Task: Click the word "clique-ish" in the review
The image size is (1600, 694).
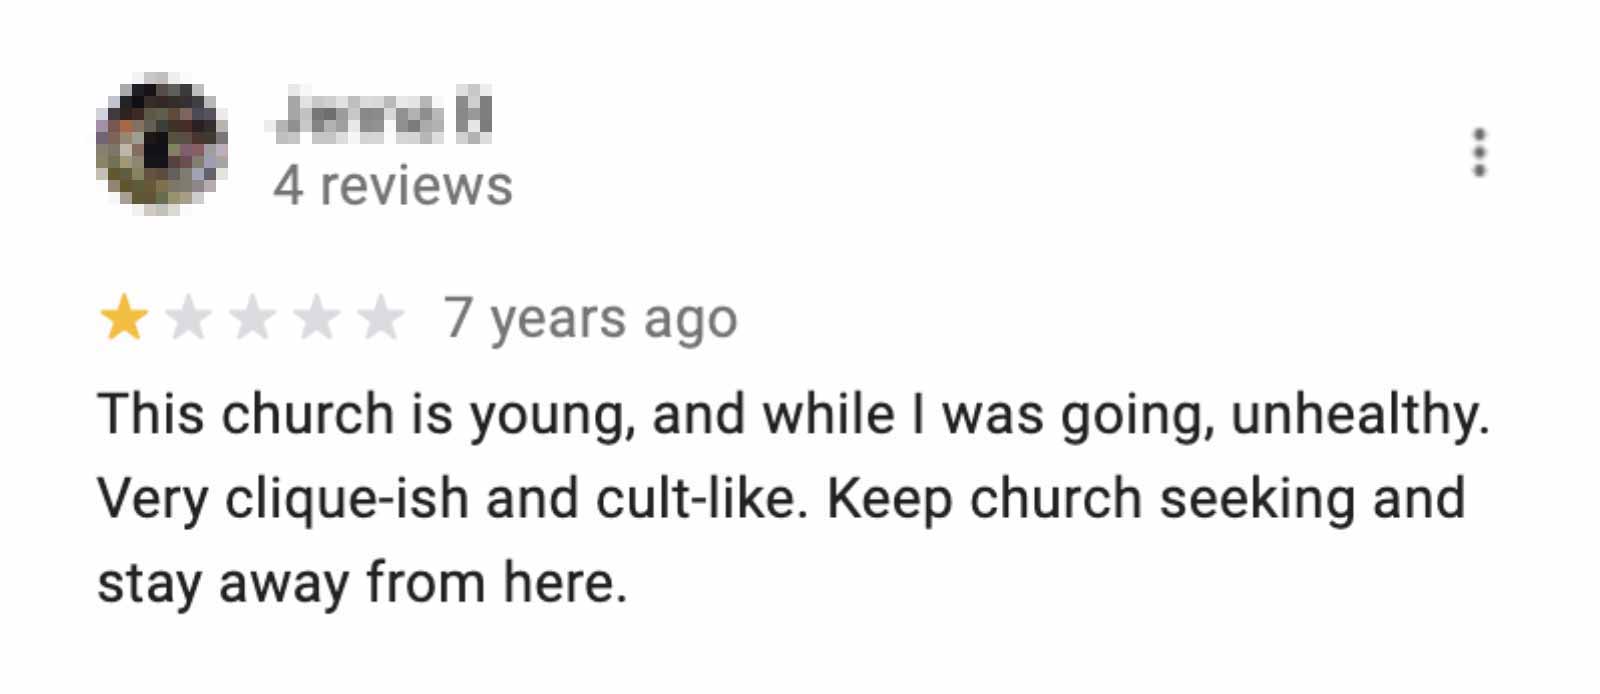Action: pyautogui.click(x=346, y=499)
